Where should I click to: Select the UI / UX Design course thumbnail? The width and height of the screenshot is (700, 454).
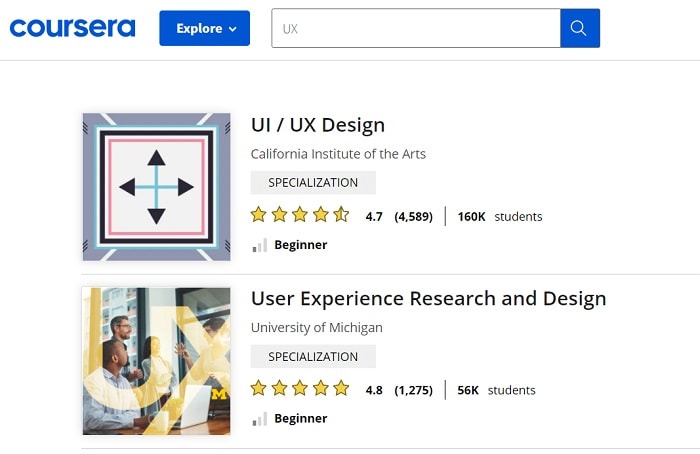156,187
